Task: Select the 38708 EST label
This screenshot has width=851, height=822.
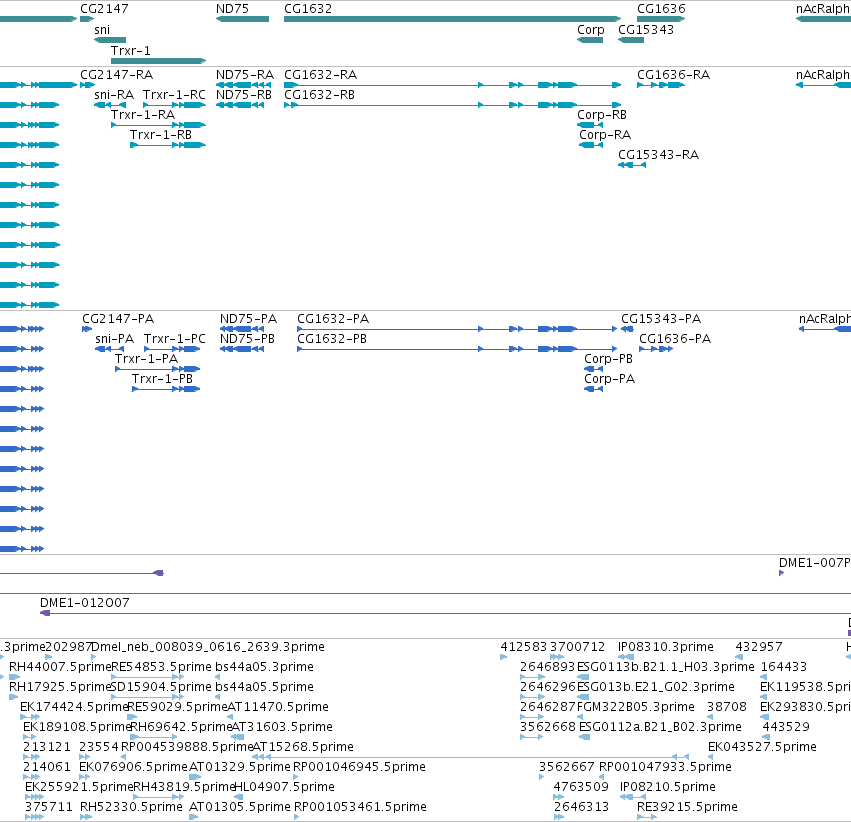Action: pyautogui.click(x=727, y=706)
